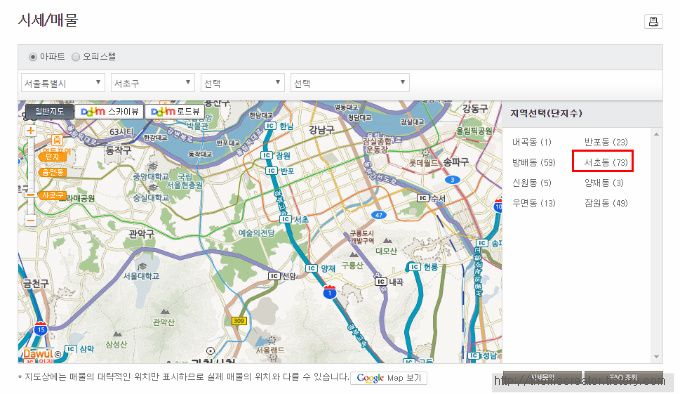Screen dimensions: 680x394
Task: Click the 양재 IC marker on map
Action: point(320,268)
